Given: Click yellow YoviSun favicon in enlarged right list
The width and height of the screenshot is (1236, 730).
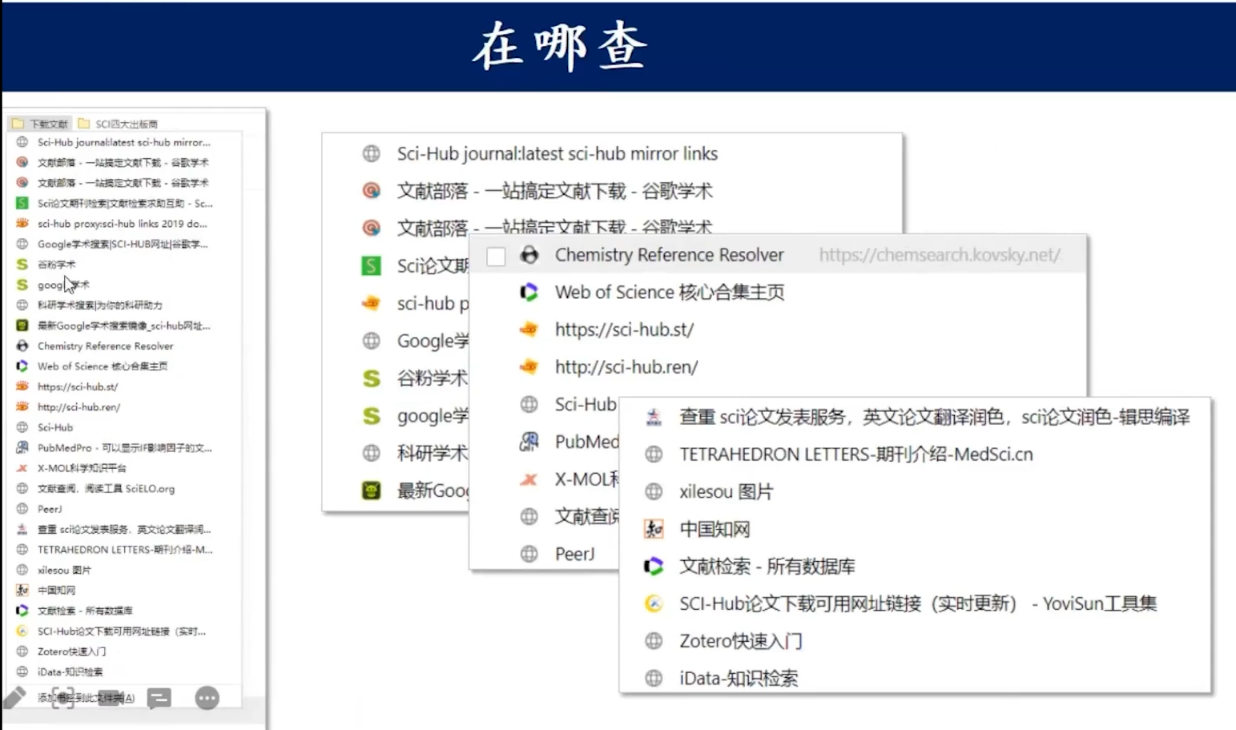Looking at the screenshot, I should tap(654, 604).
